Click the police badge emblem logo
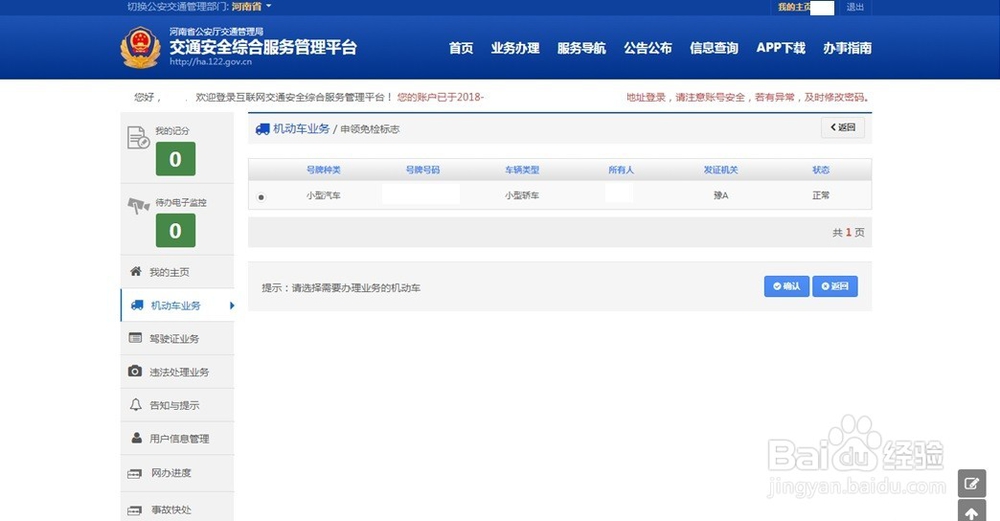Screen dimensions: 1000x521 tap(140, 47)
